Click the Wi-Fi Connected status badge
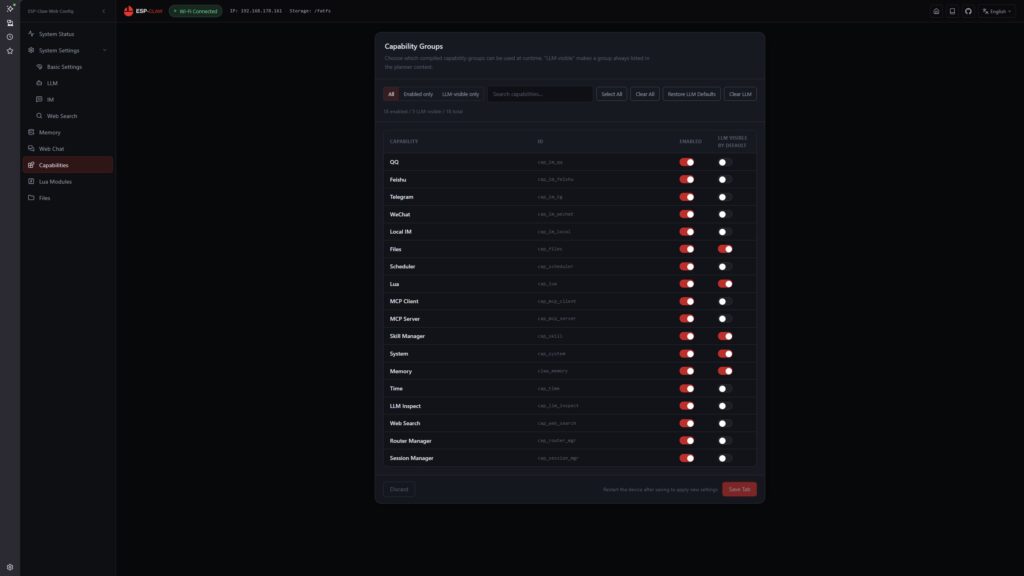Viewport: 1024px width, 576px height. (195, 11)
